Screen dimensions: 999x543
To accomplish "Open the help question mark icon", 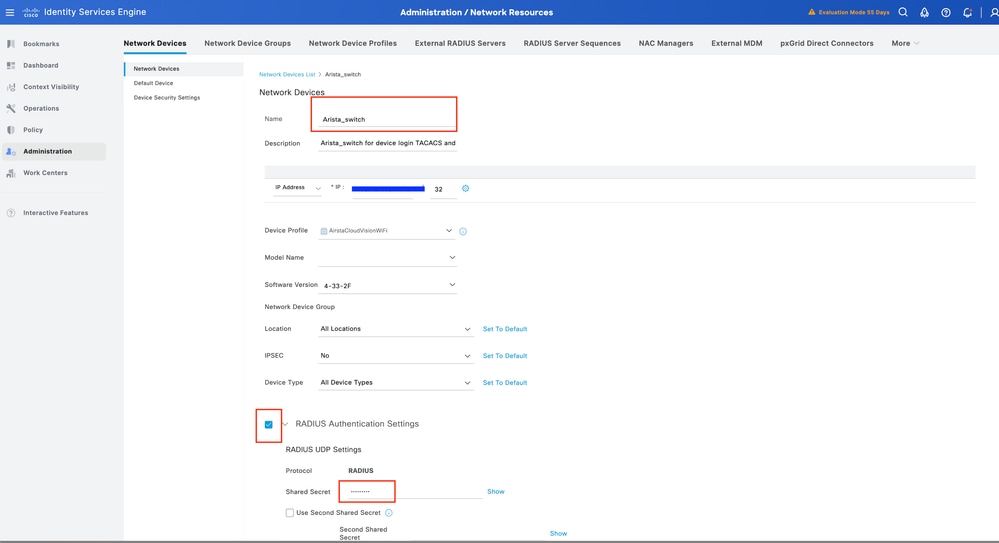I will [x=946, y=13].
